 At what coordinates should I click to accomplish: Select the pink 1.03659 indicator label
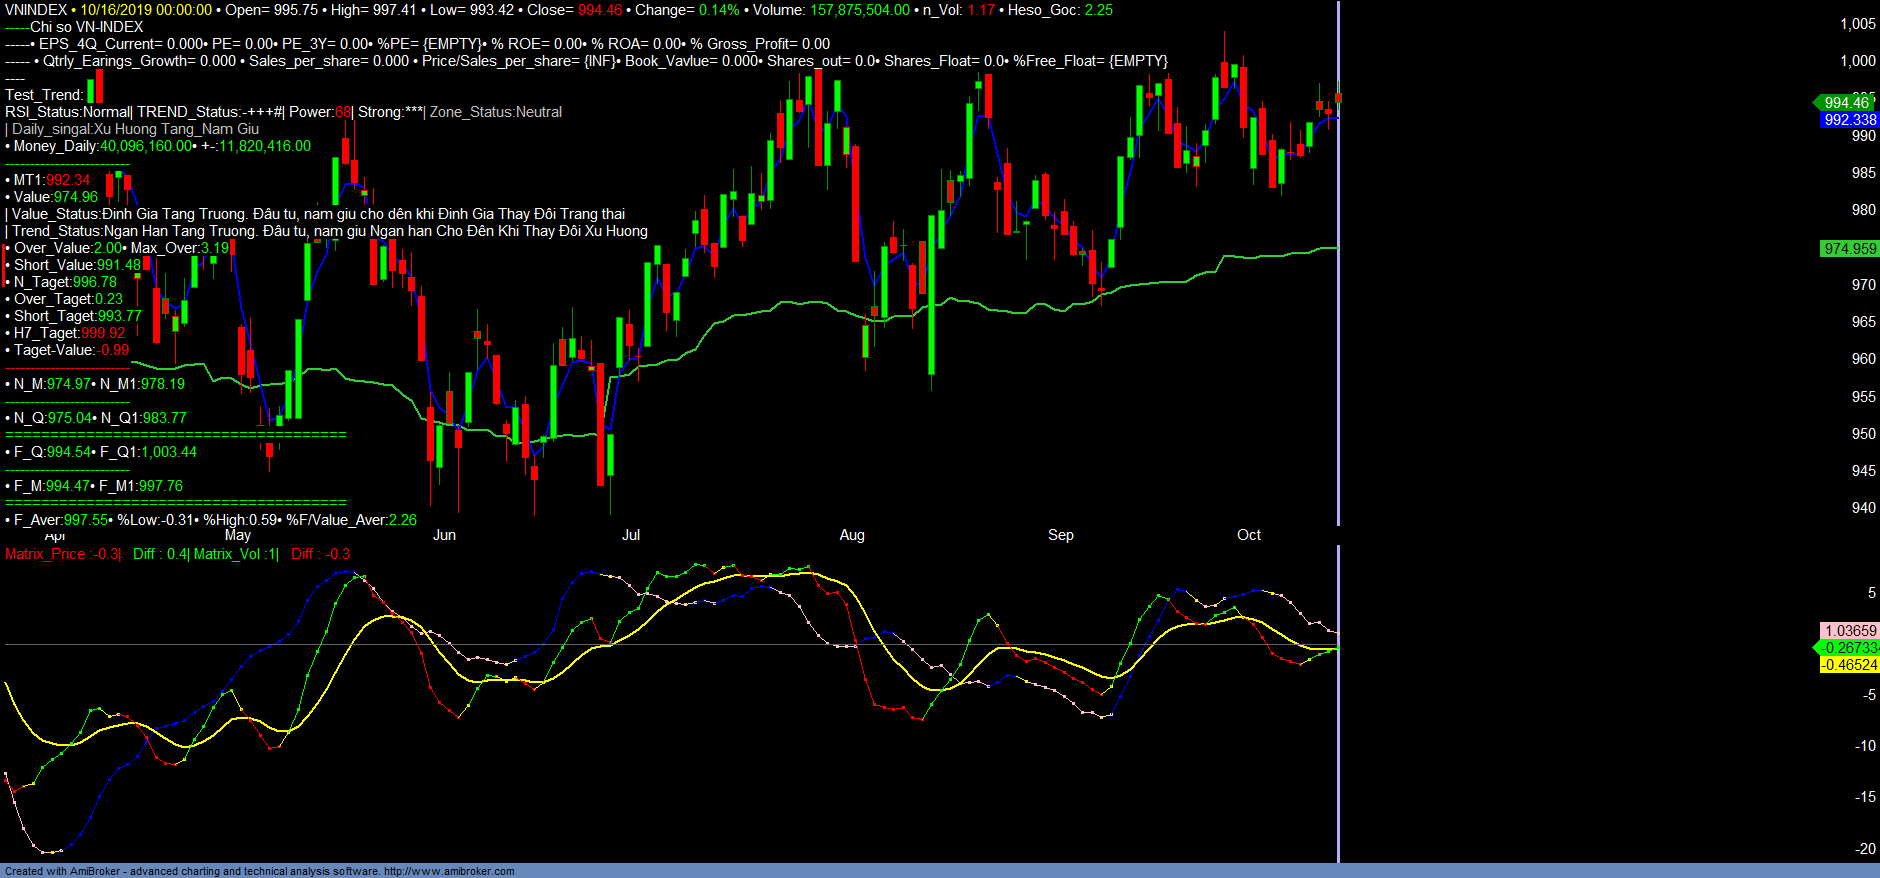pos(1850,631)
